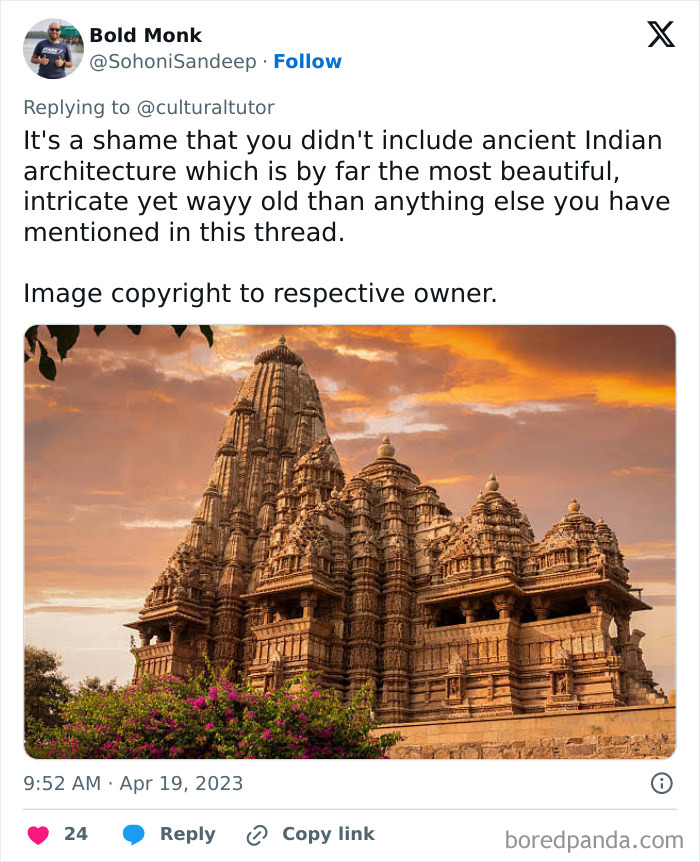Open the tweet info circle icon
The height and width of the screenshot is (862, 700).
coord(662,783)
